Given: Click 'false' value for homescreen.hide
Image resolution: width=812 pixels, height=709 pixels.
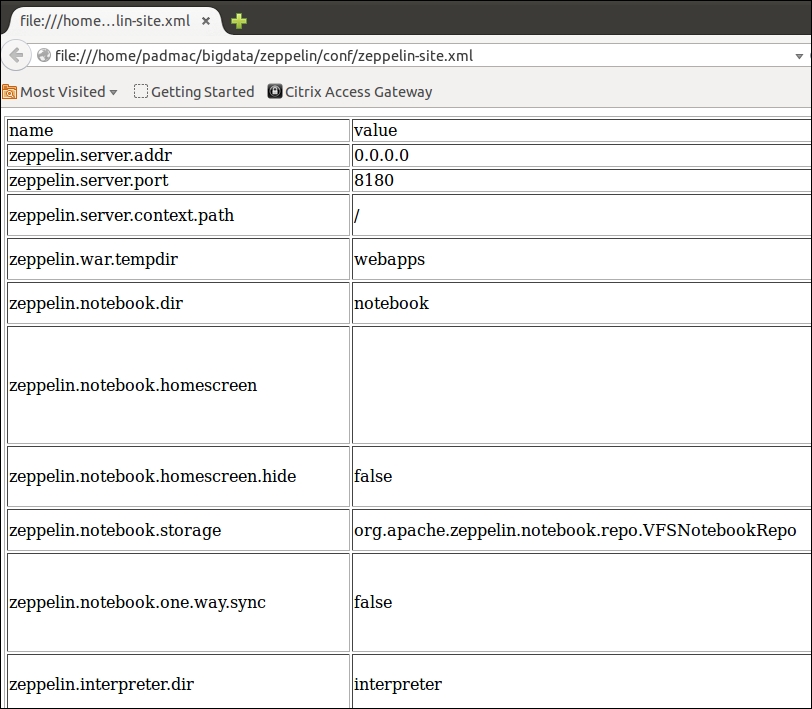Looking at the screenshot, I should (x=582, y=476).
